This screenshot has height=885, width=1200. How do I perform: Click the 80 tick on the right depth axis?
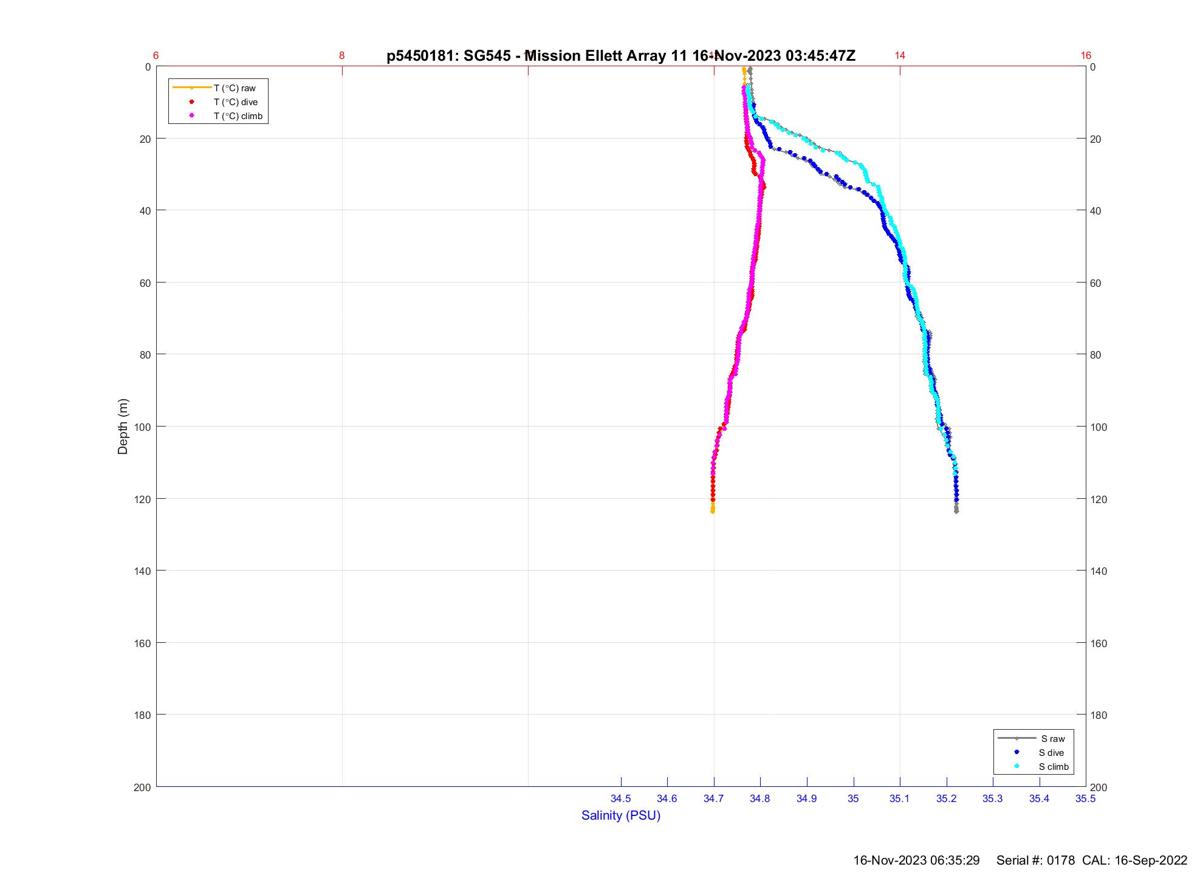pyautogui.click(x=1097, y=355)
